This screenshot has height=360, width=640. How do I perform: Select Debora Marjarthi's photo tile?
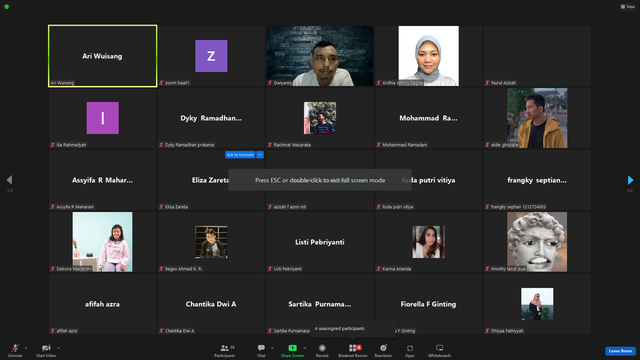(x=102, y=242)
